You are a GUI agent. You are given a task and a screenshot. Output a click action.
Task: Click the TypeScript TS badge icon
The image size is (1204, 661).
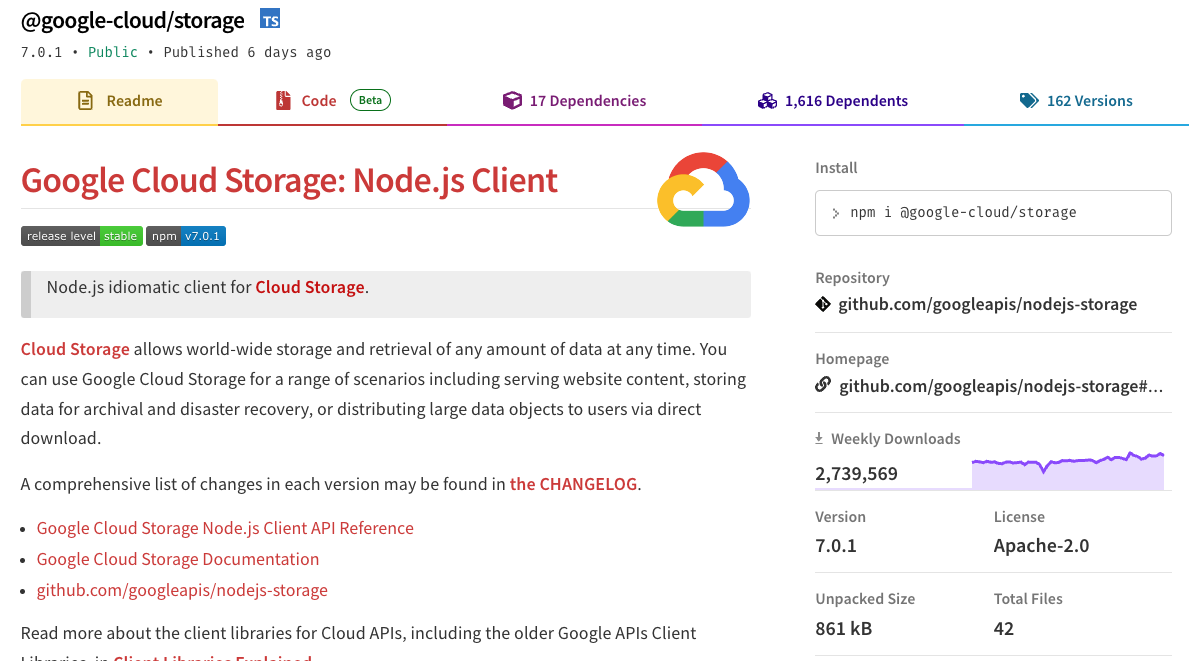pyautogui.click(x=270, y=19)
